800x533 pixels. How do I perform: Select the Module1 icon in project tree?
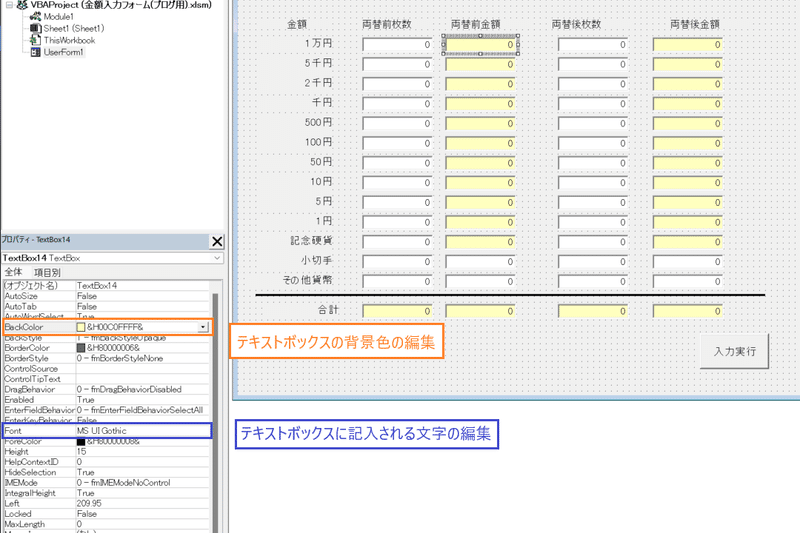[35, 16]
